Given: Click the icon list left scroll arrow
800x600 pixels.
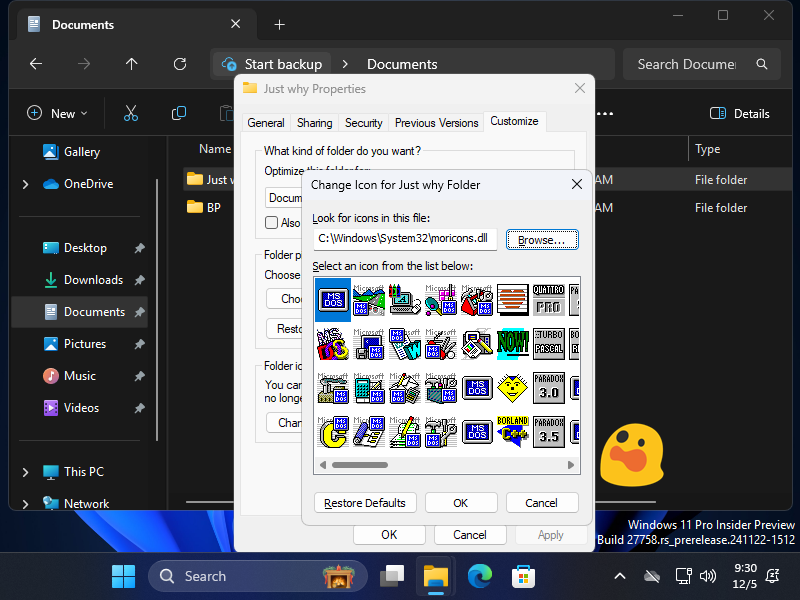Looking at the screenshot, I should [322, 465].
